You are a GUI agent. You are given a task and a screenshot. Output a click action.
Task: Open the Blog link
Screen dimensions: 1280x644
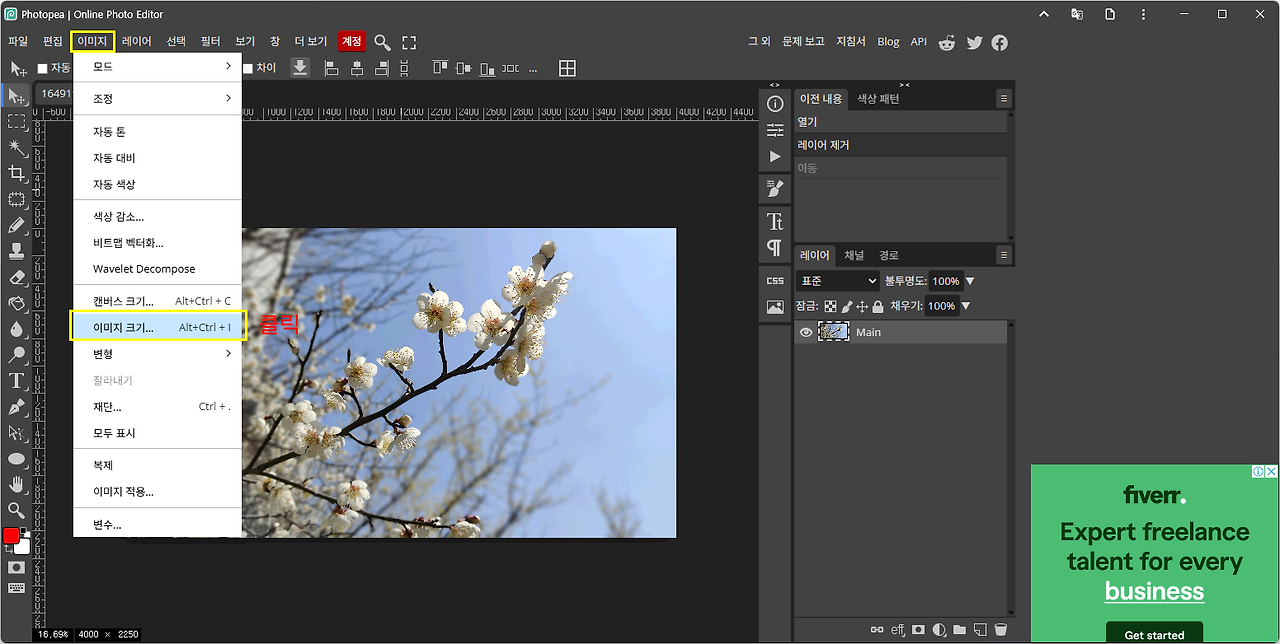point(888,42)
